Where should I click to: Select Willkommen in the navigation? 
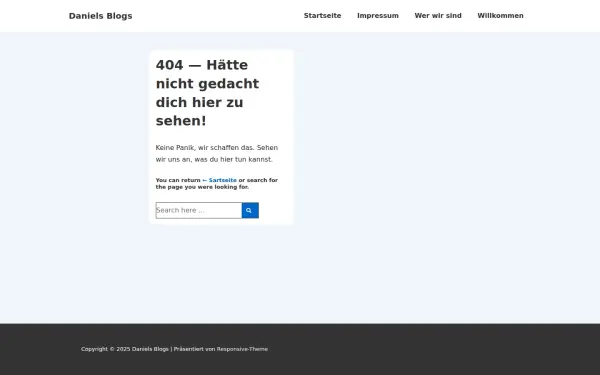pos(501,16)
